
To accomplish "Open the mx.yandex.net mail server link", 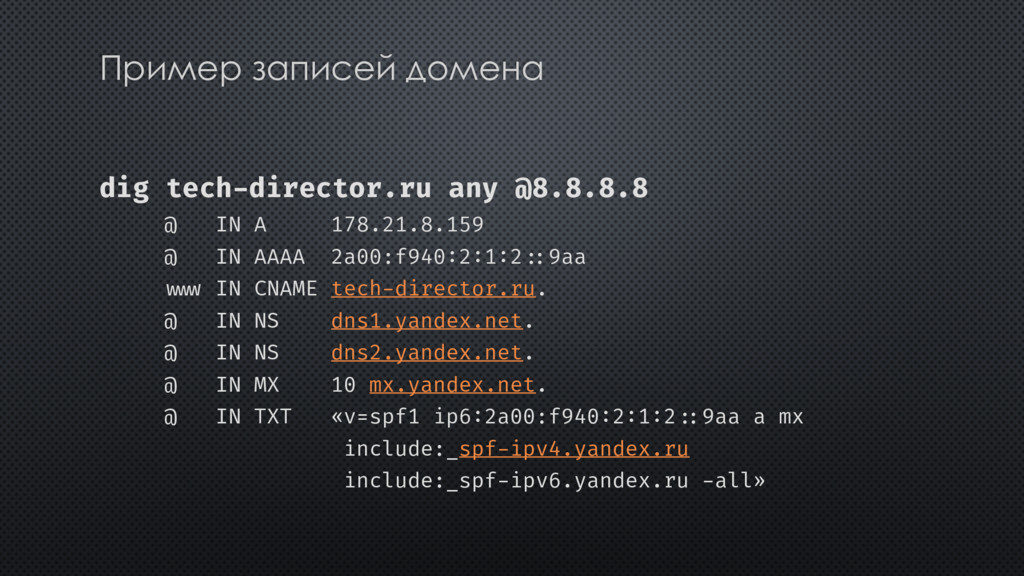I will point(452,385).
